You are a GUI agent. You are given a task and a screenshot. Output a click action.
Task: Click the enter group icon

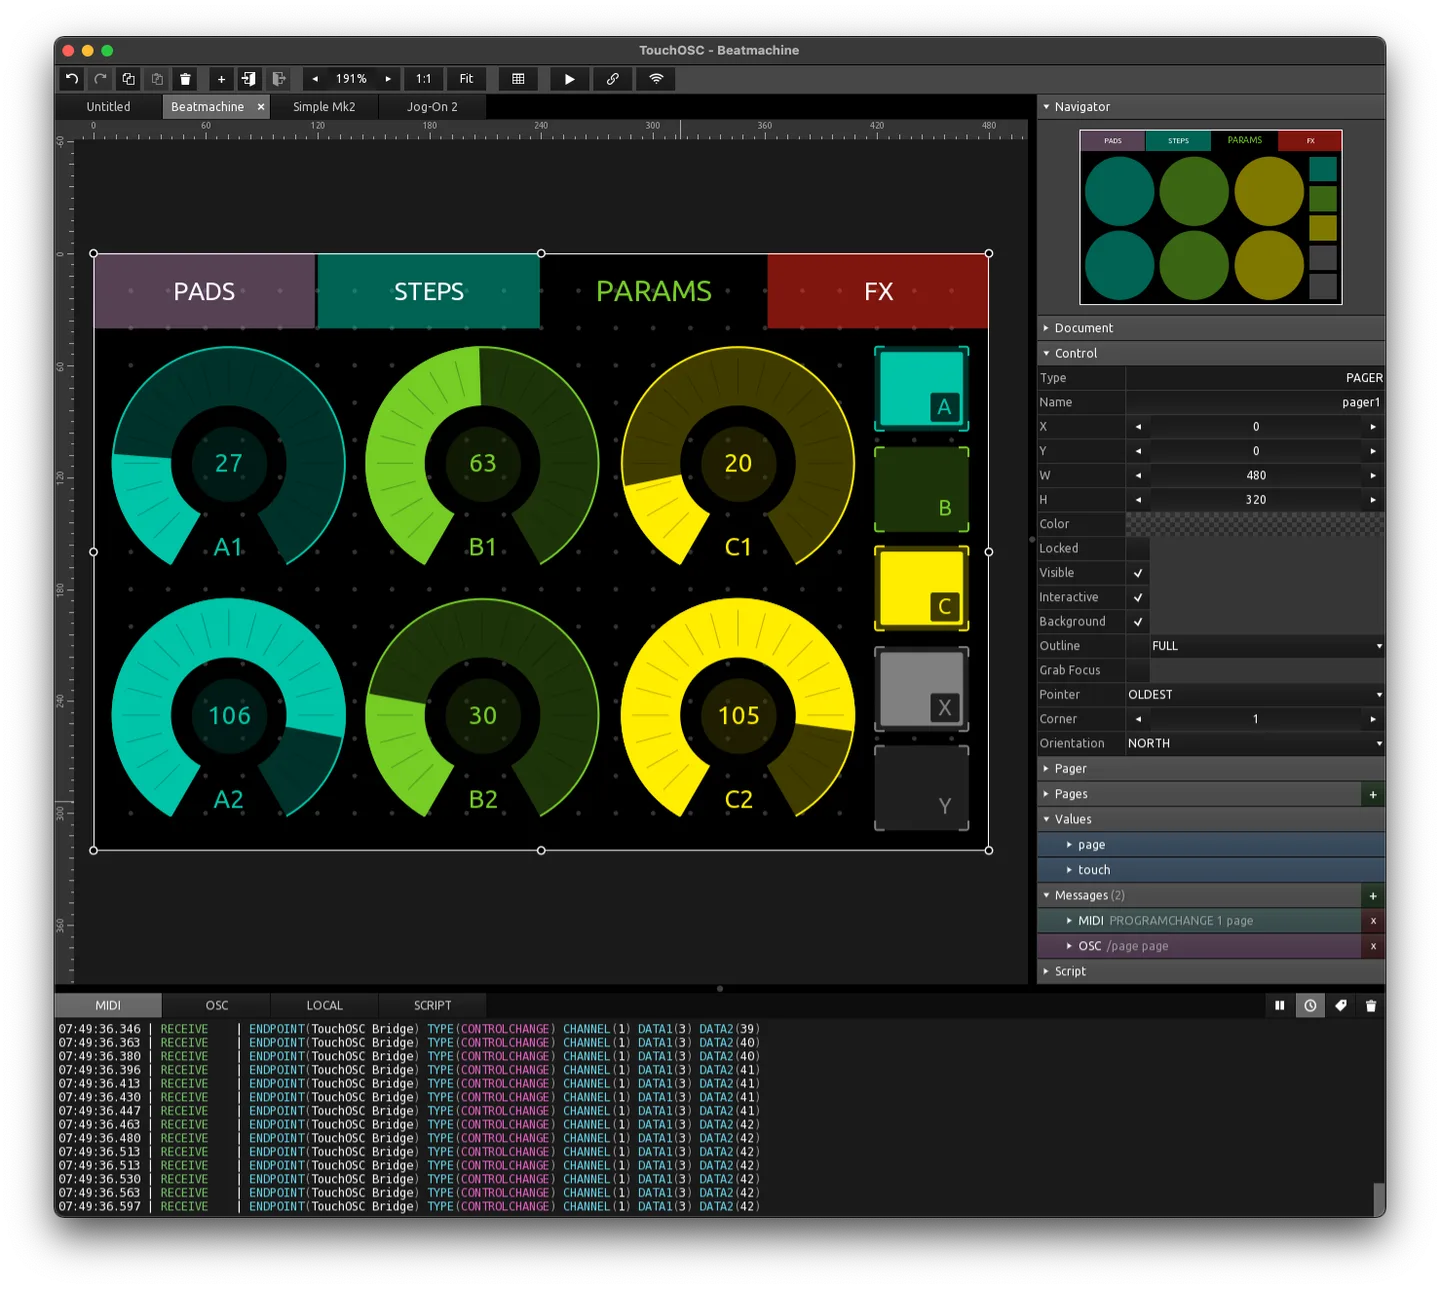[249, 79]
